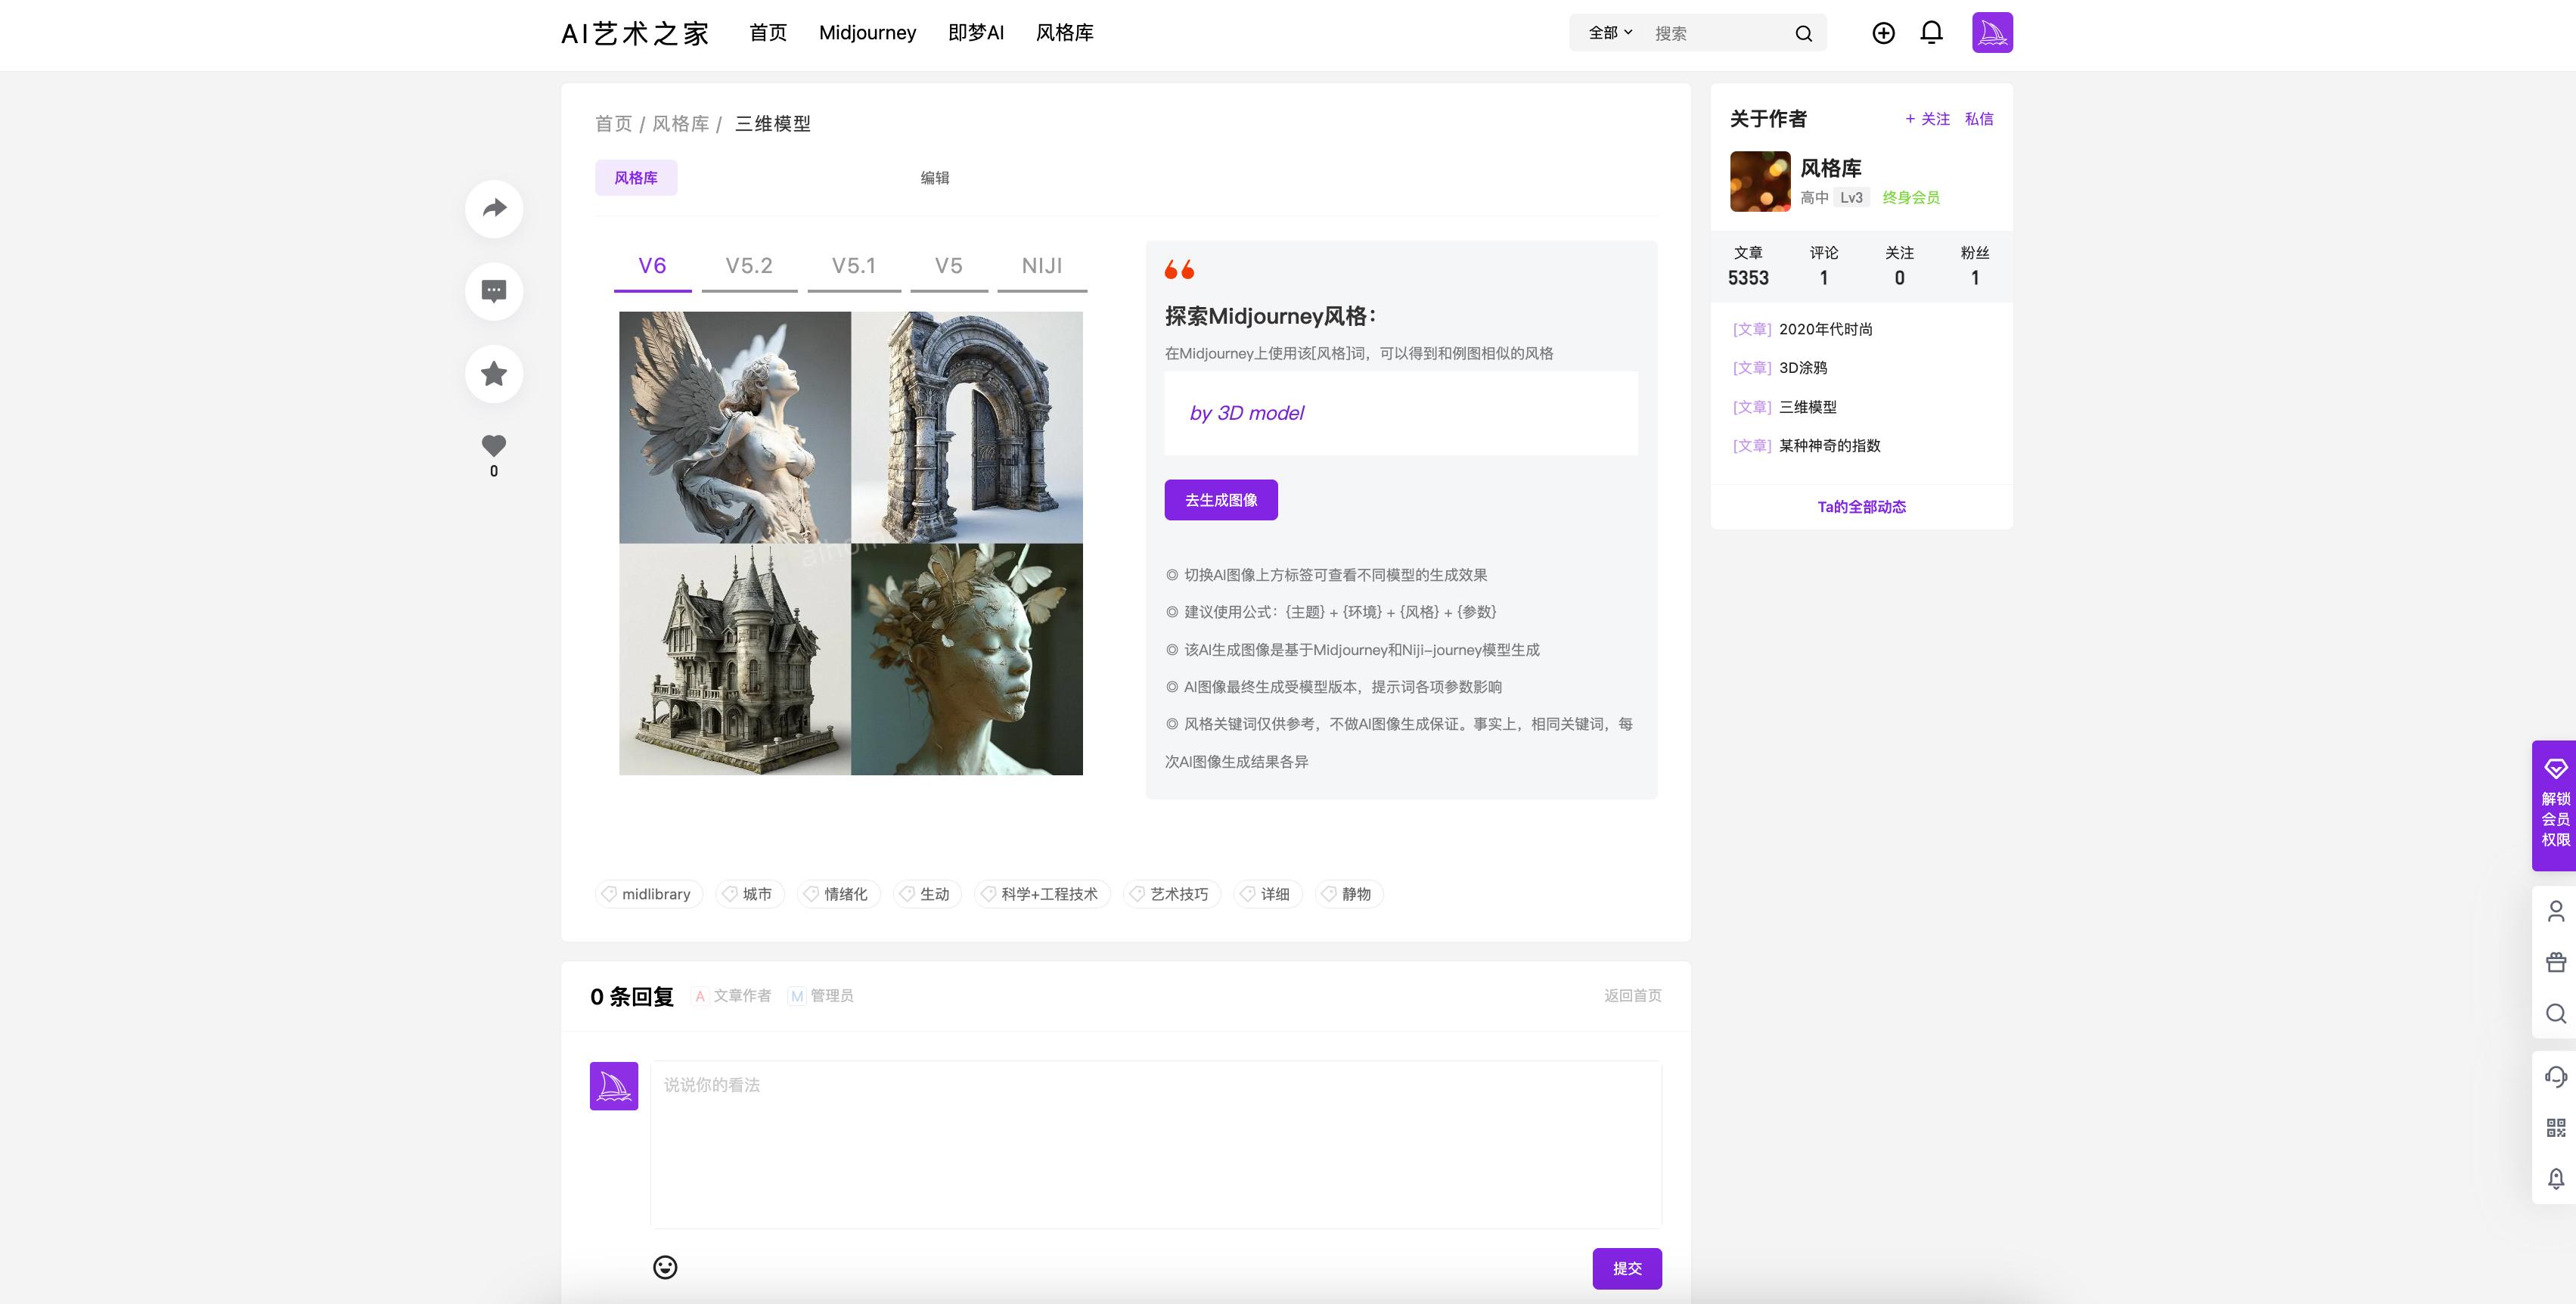Click the share arrow icon
Viewport: 2576px width, 1304px height.
pos(493,208)
